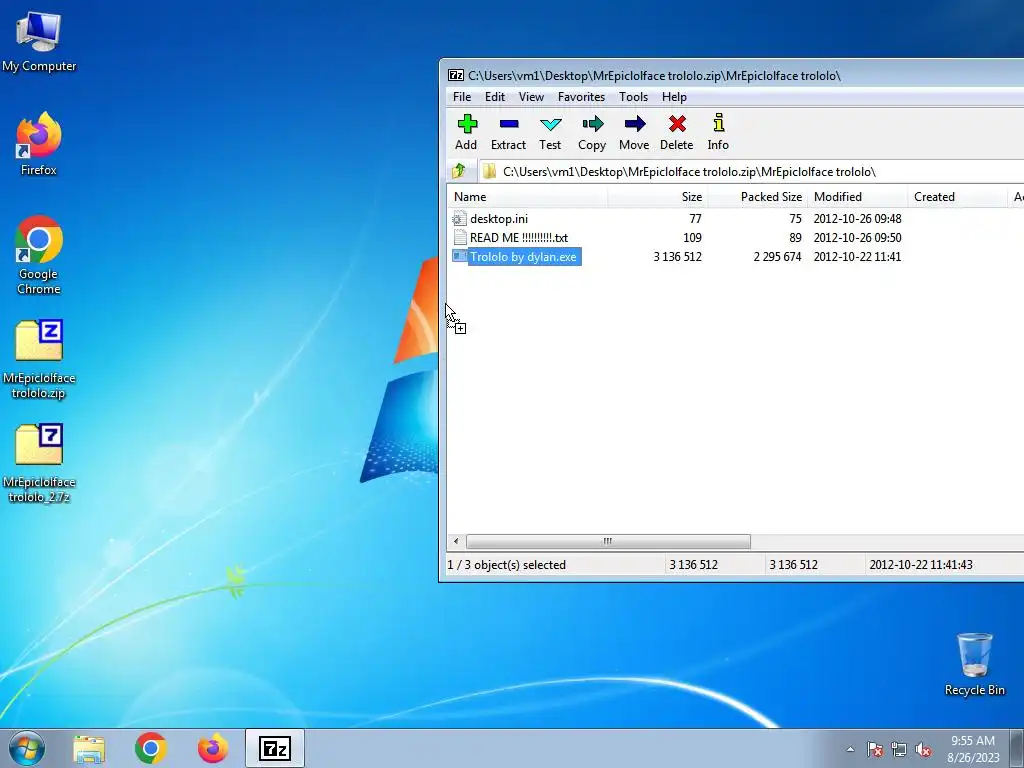The height and width of the screenshot is (768, 1024).
Task: Click the red Delete icon
Action: [677, 124]
